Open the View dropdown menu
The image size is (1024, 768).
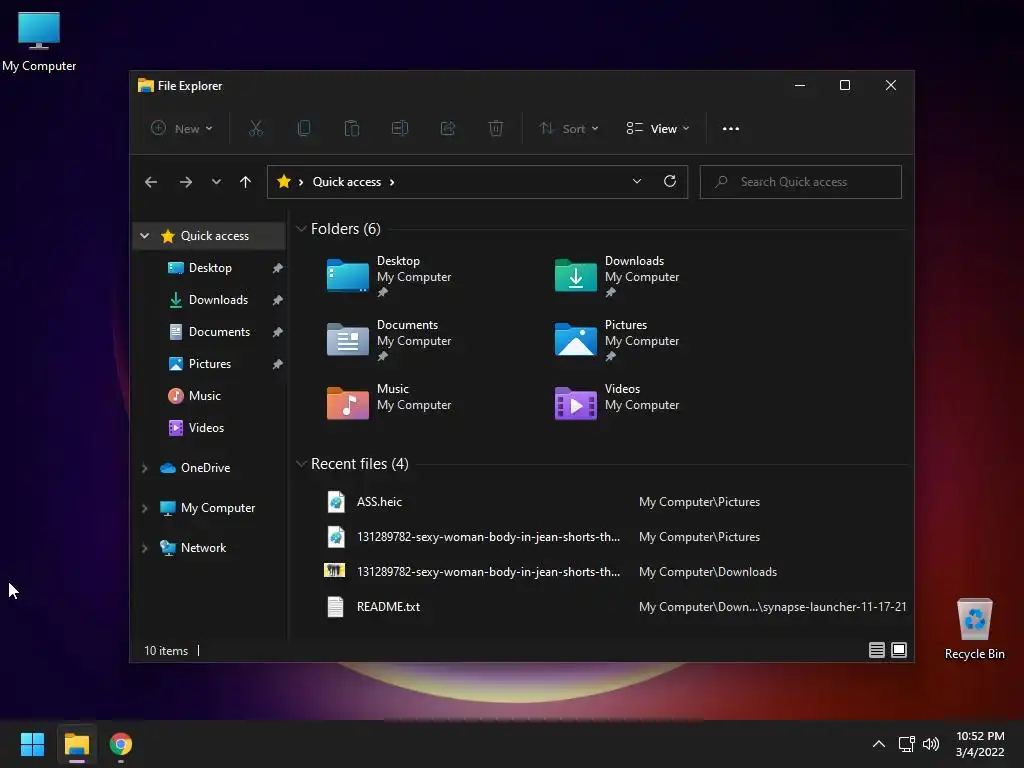click(x=658, y=129)
